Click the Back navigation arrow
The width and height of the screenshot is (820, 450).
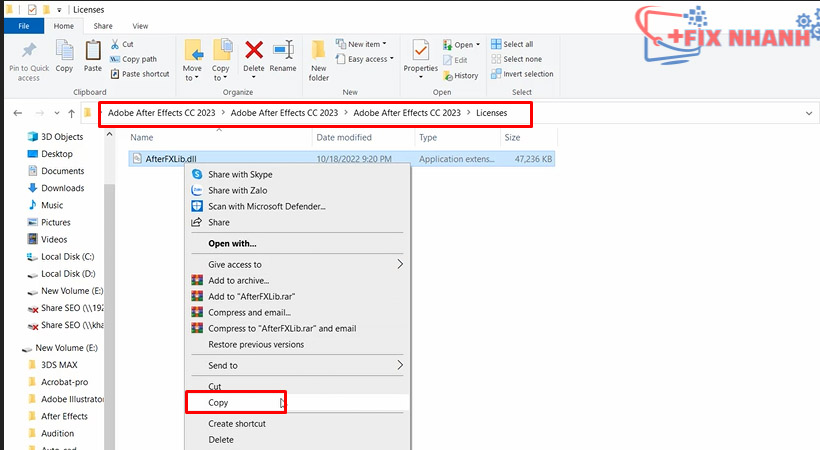(18, 113)
